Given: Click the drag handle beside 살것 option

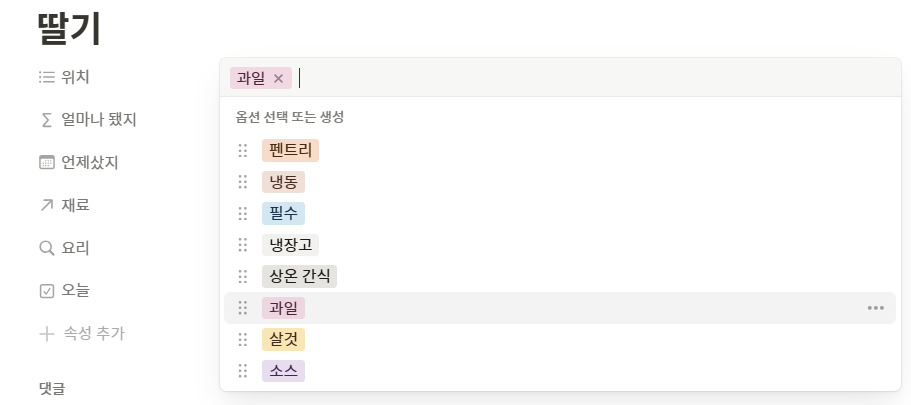Looking at the screenshot, I should [242, 340].
